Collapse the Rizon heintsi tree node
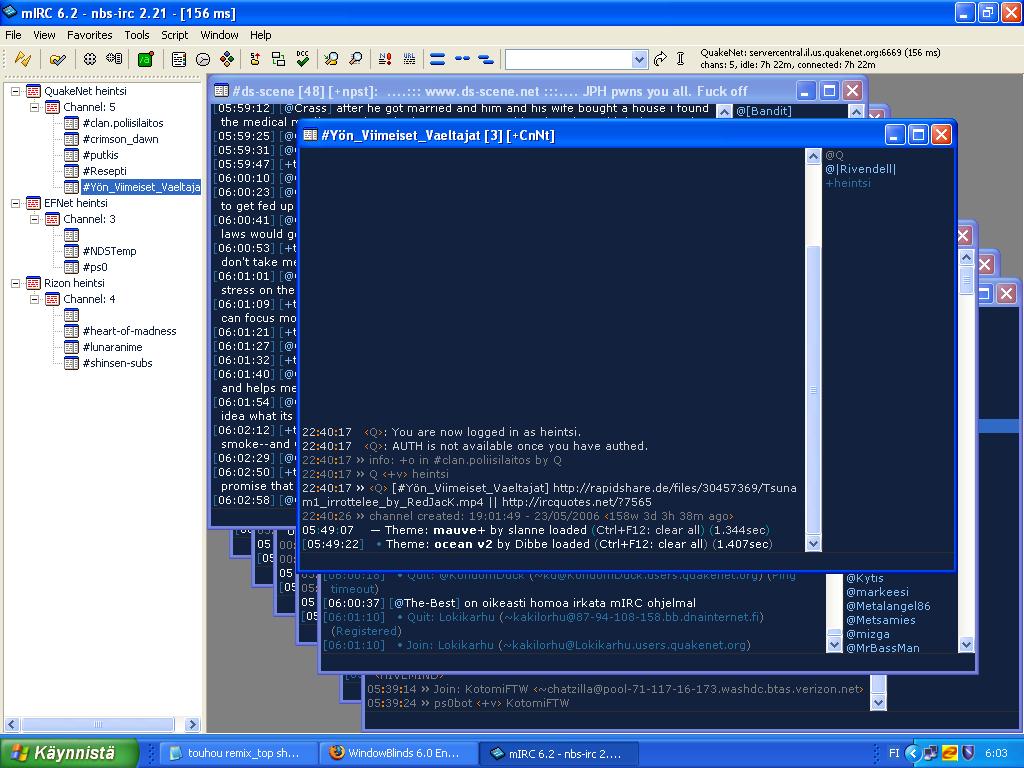The width and height of the screenshot is (1024, 768). pos(15,283)
